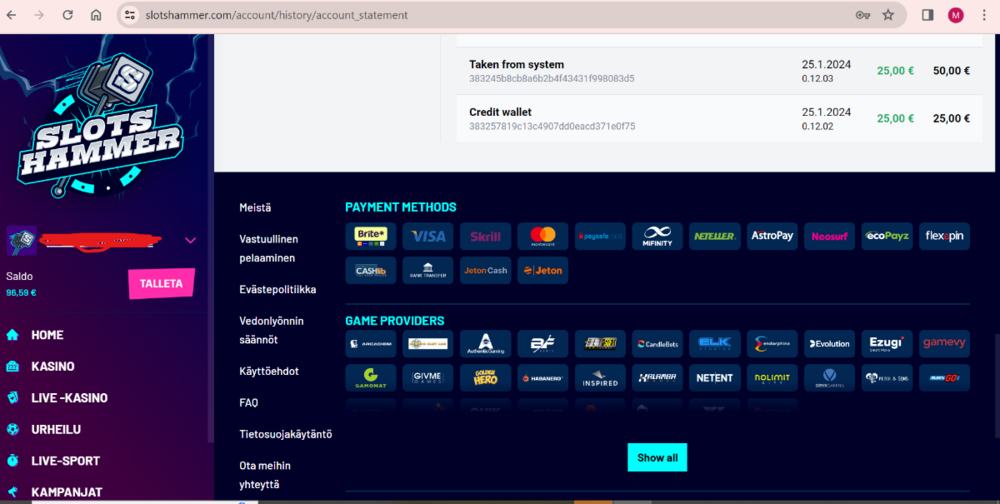Open Vedonlyönnin säännöt footer link
The height and width of the screenshot is (504, 1000).
[x=271, y=330]
